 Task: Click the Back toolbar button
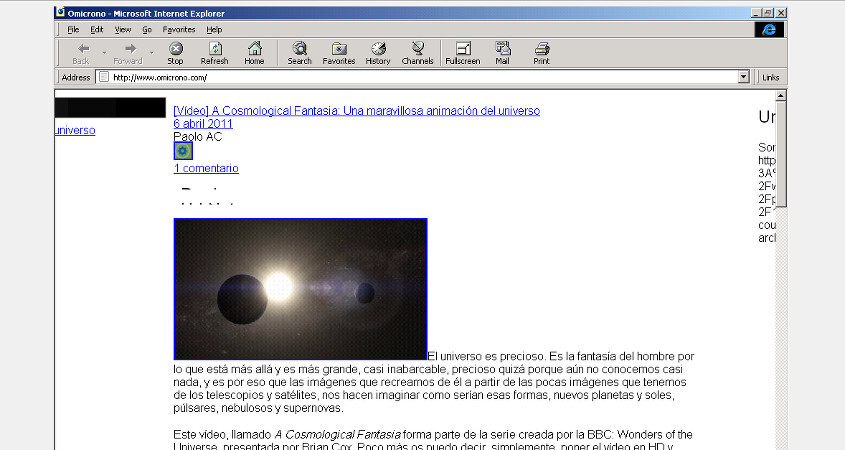82,53
